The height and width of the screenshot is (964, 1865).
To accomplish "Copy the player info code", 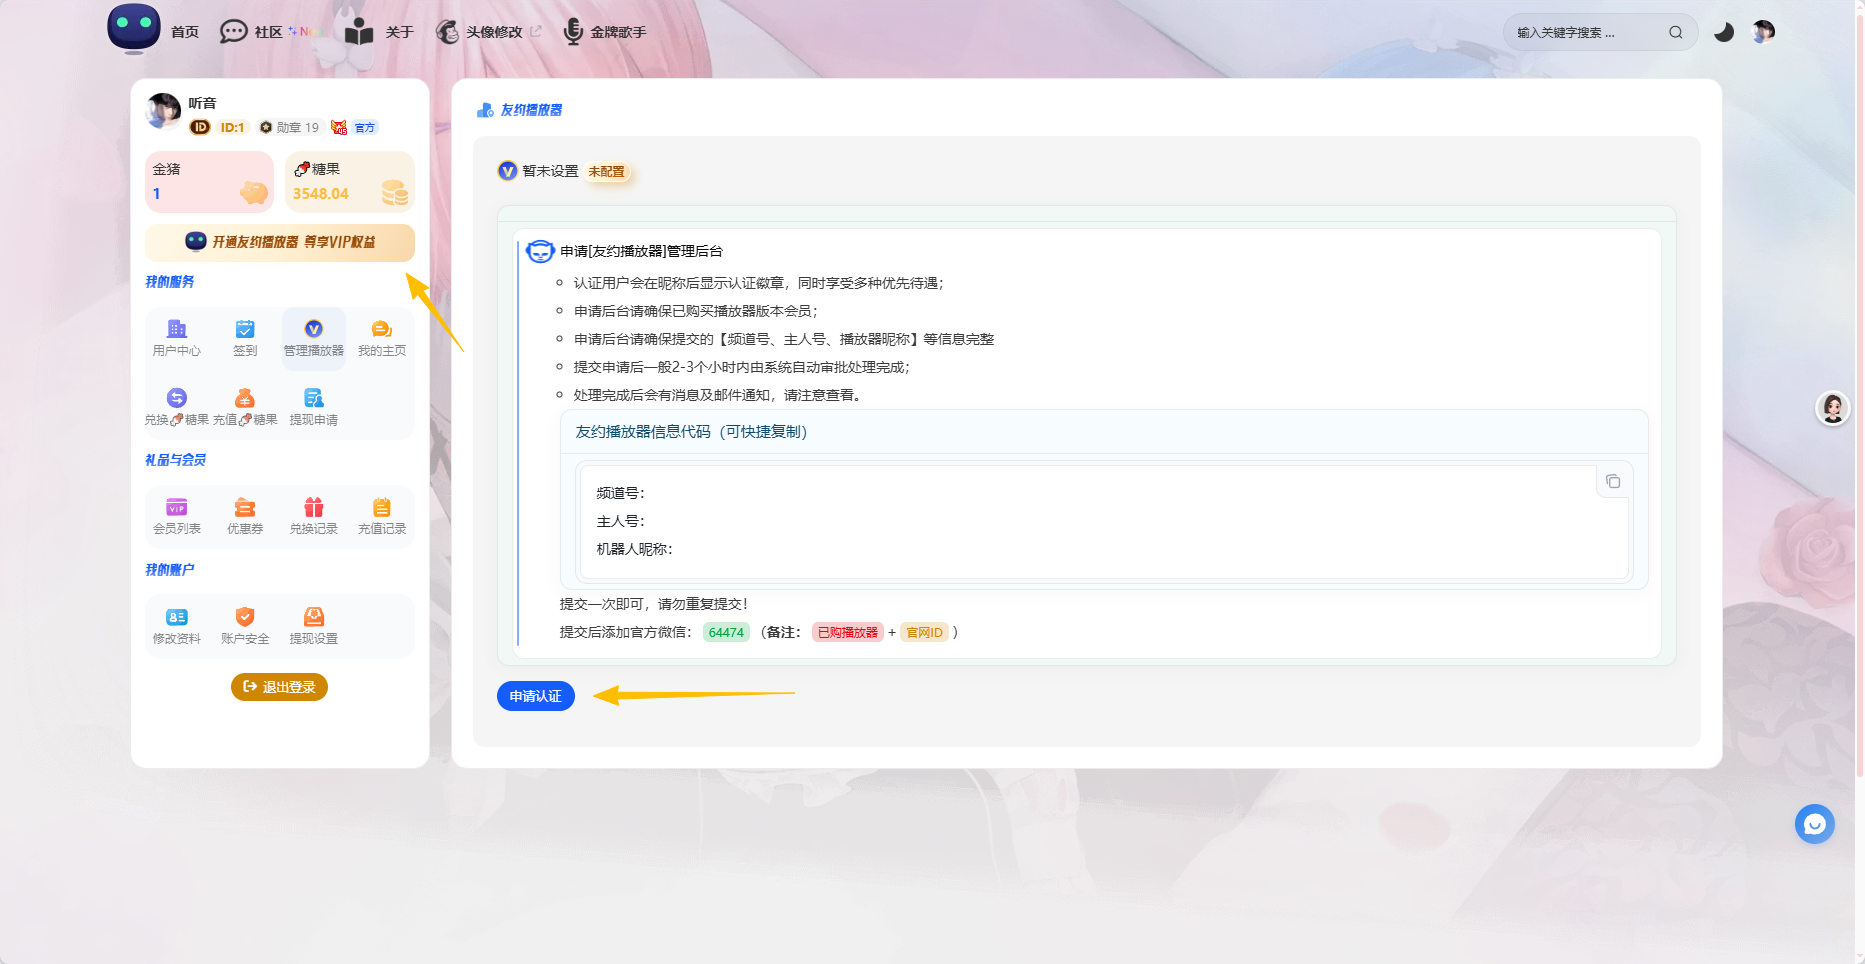I will click(x=1612, y=482).
